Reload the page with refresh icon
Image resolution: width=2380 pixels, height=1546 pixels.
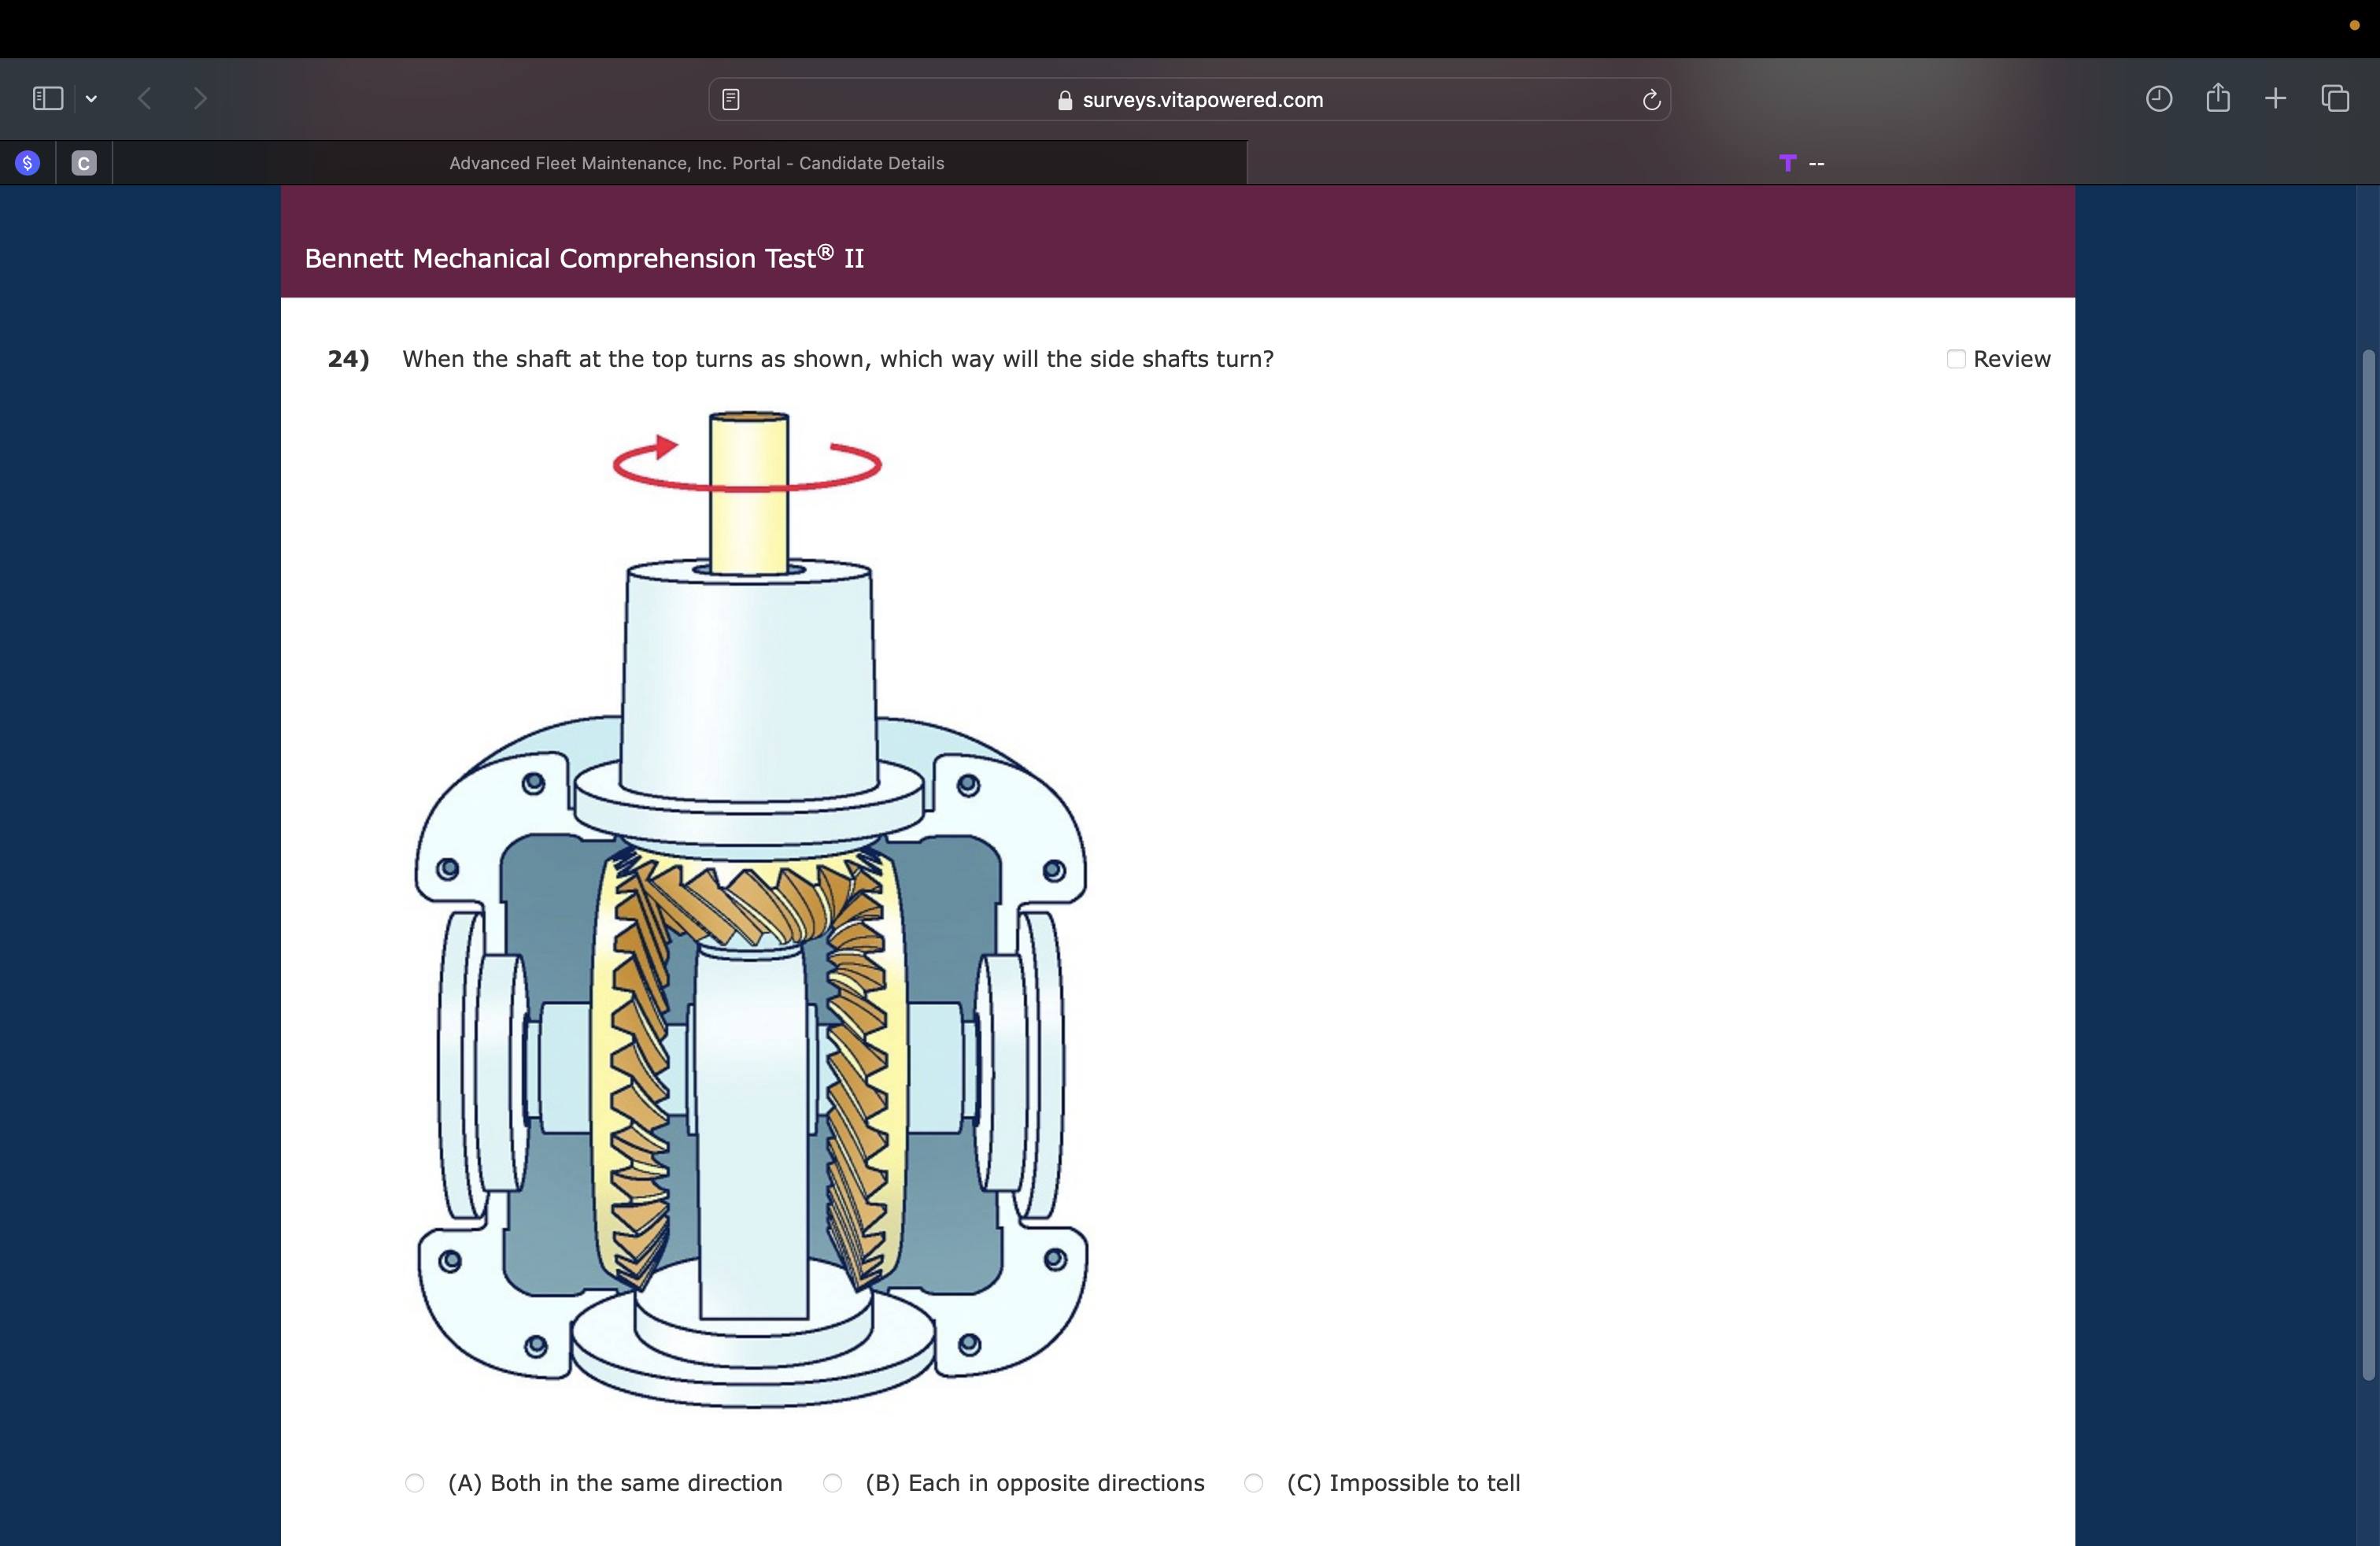pyautogui.click(x=1651, y=99)
